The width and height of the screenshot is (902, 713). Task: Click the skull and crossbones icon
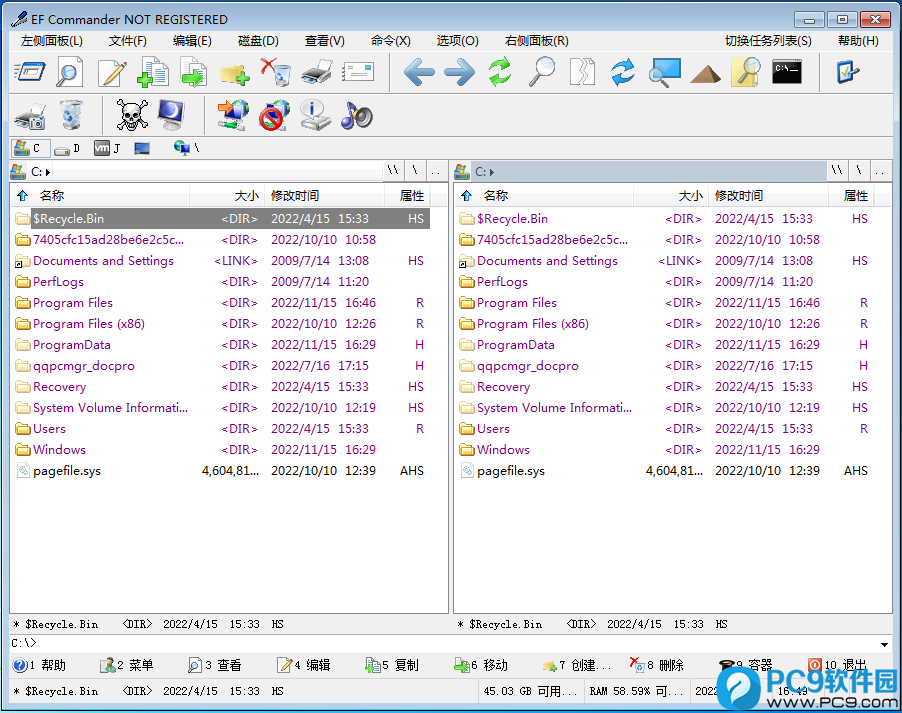pos(132,115)
